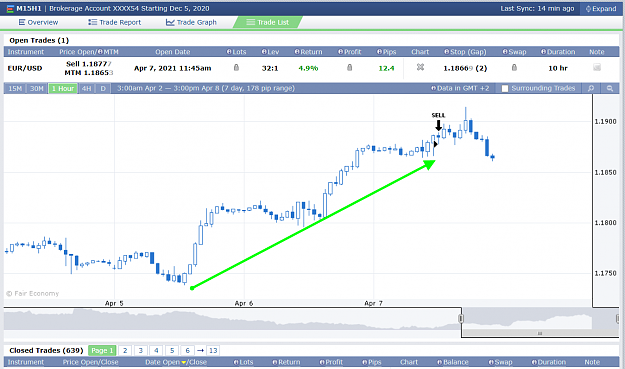The width and height of the screenshot is (625, 369).
Task: Open the Trade Graph tab
Action: [191, 22]
